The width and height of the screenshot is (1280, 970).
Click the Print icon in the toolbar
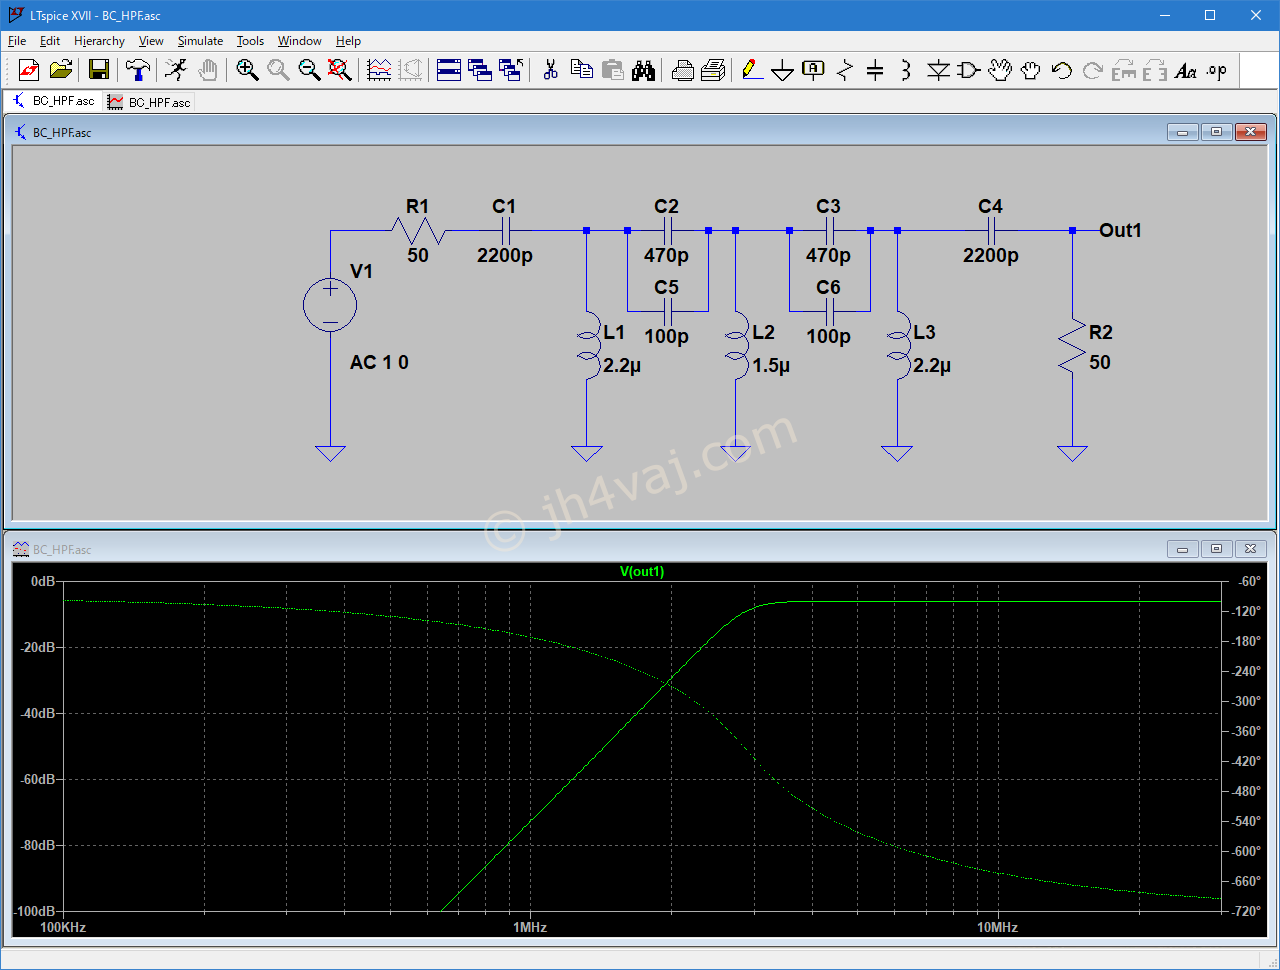pos(713,70)
